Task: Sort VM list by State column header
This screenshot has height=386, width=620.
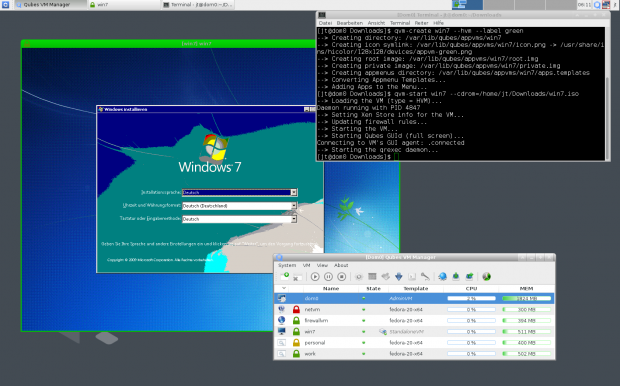Action: coord(373,289)
